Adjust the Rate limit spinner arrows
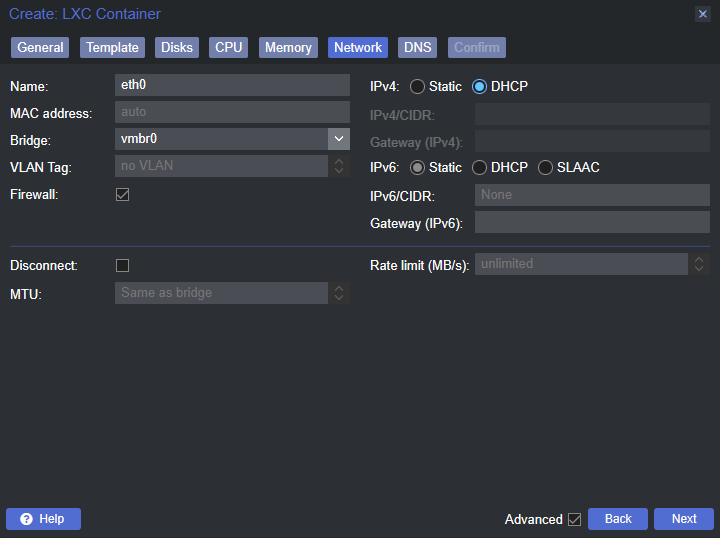This screenshot has height=538, width=720. pos(699,264)
